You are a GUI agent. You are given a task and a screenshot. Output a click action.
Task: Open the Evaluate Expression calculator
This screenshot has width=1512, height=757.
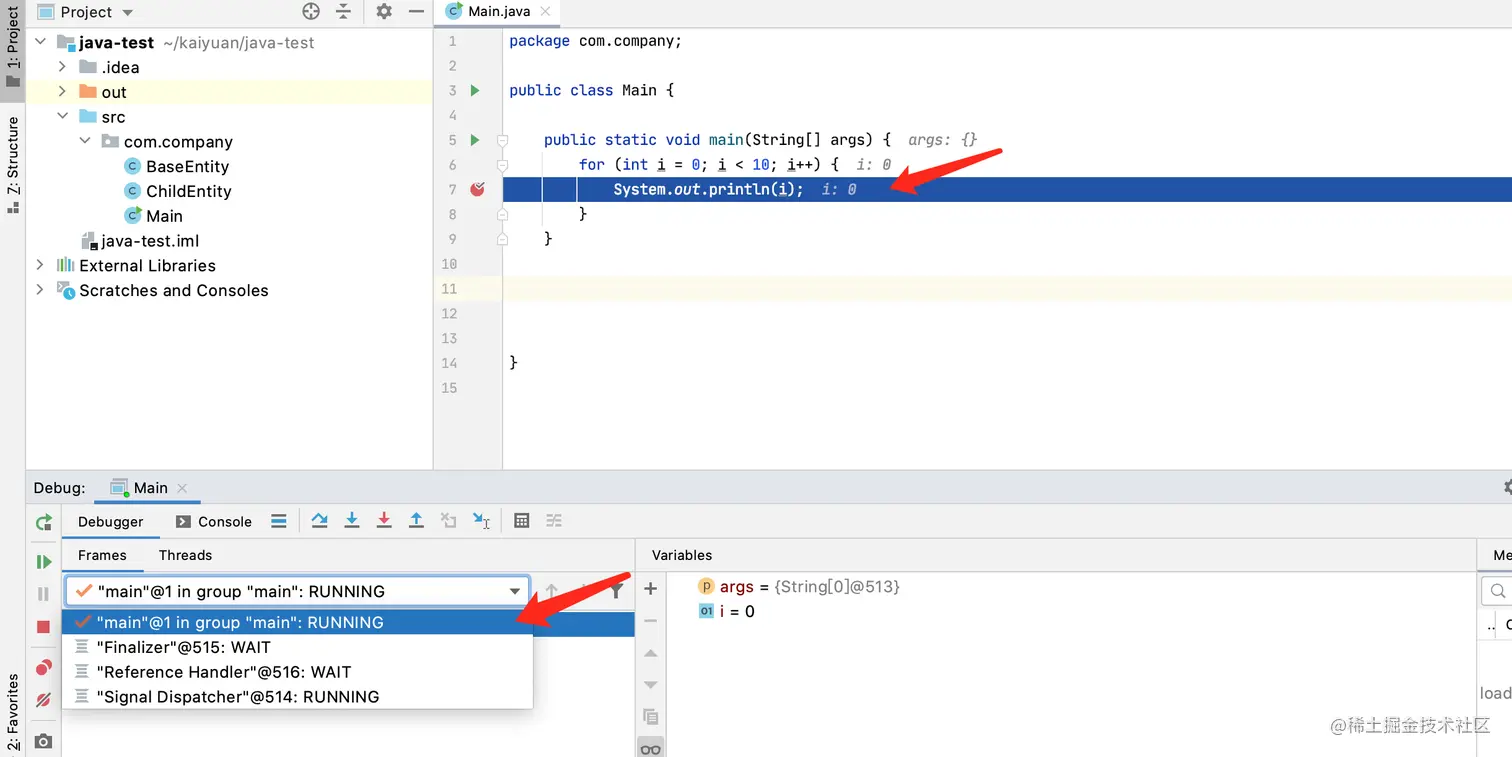point(521,521)
